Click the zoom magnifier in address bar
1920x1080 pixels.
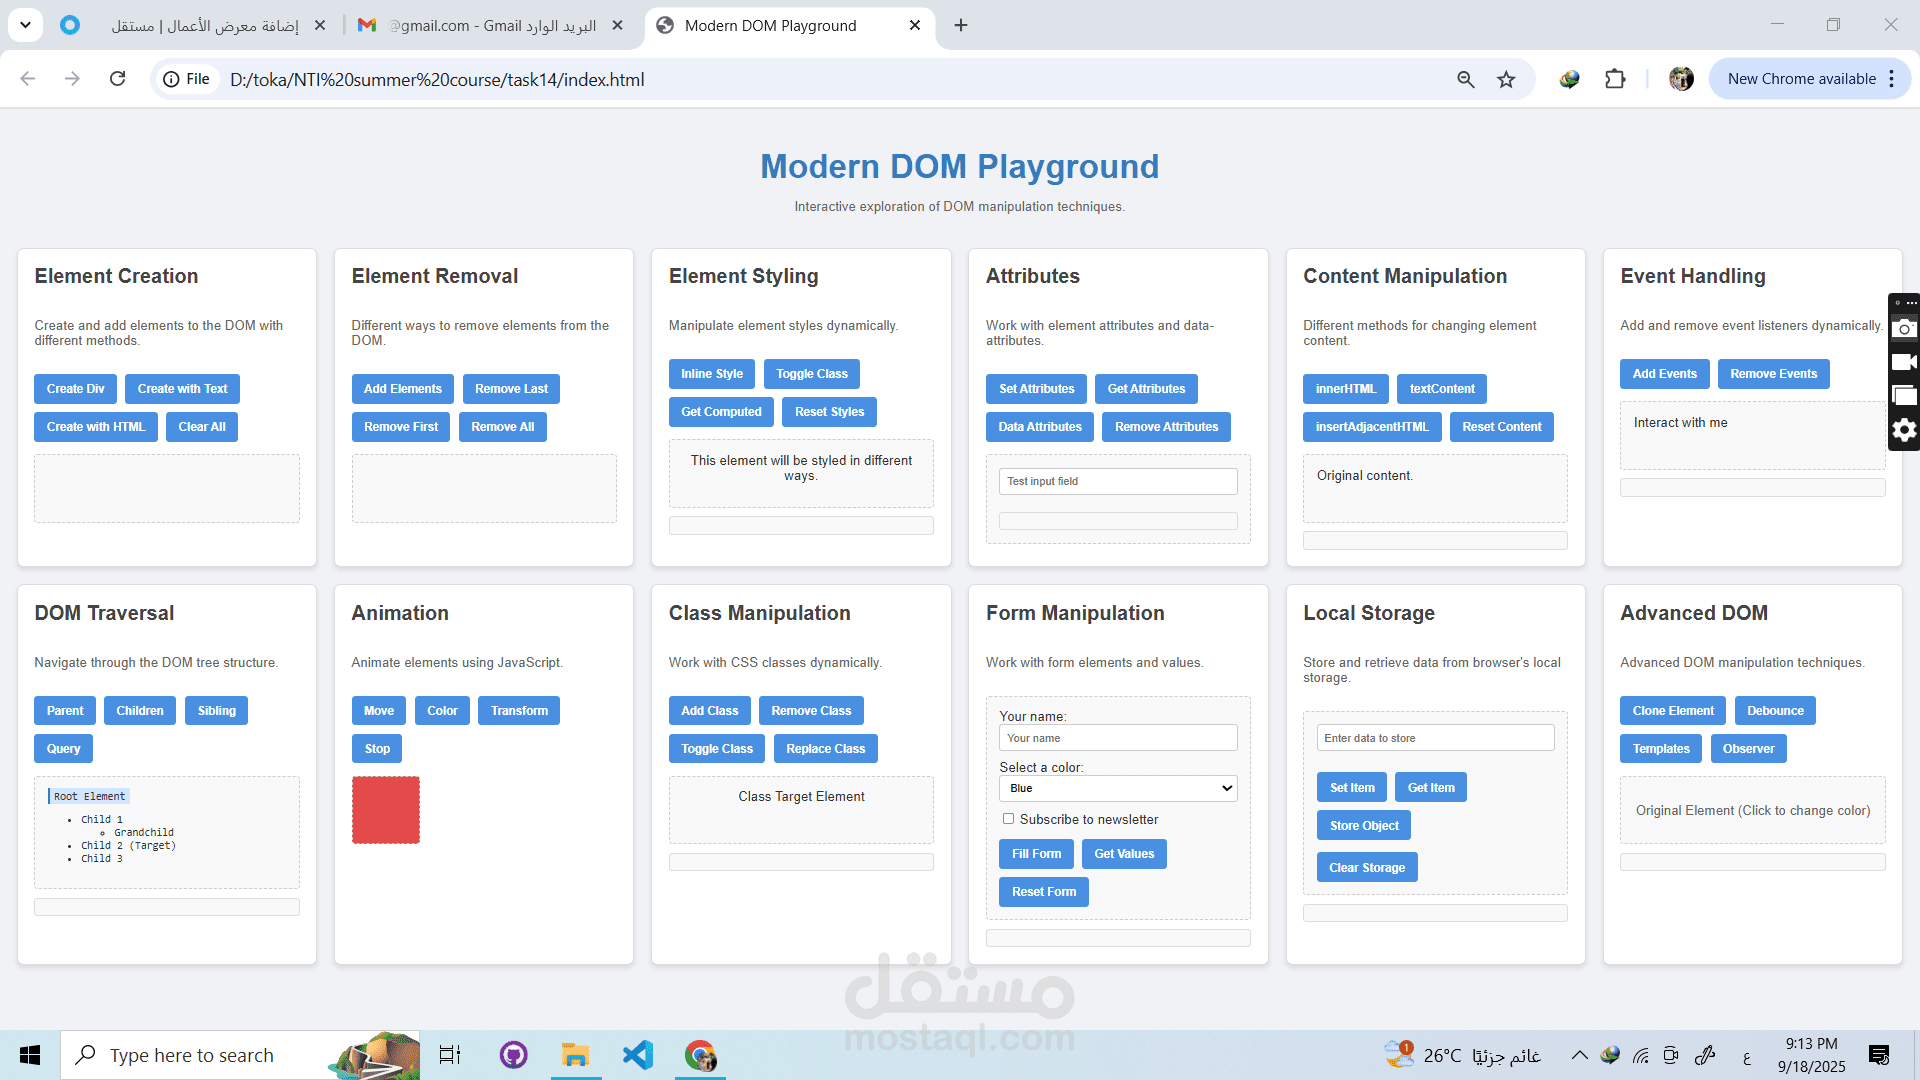tap(1465, 79)
